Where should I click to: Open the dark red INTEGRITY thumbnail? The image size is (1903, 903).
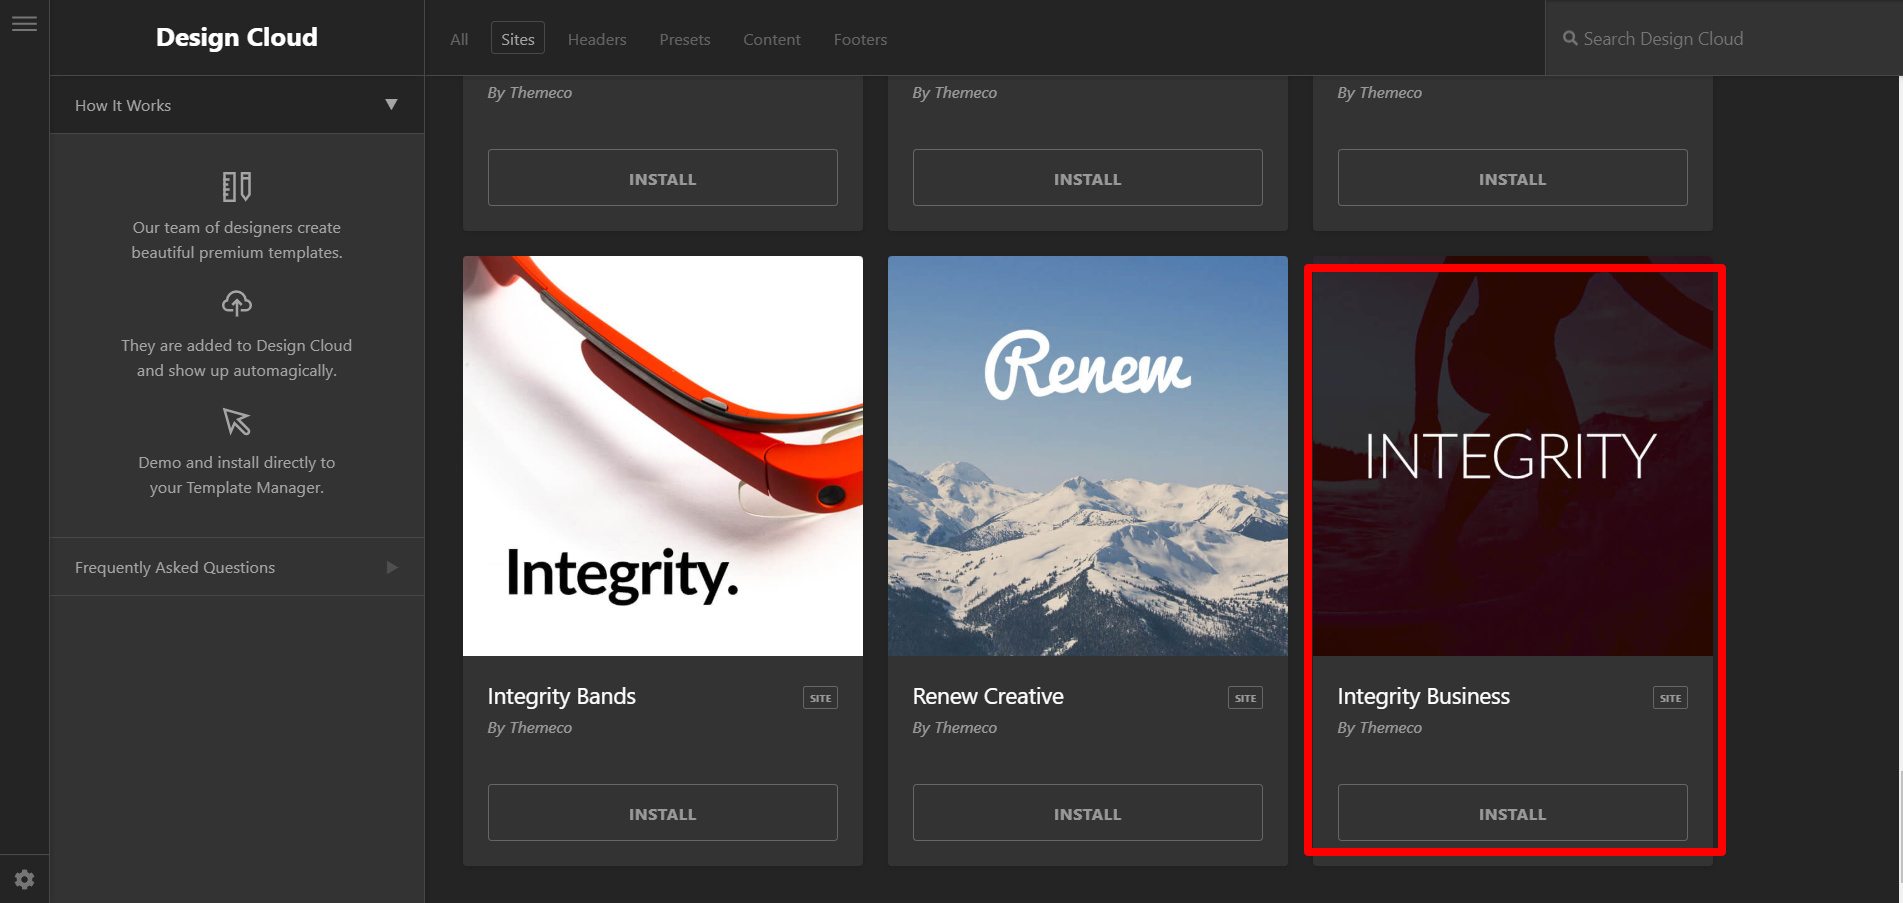(1513, 456)
